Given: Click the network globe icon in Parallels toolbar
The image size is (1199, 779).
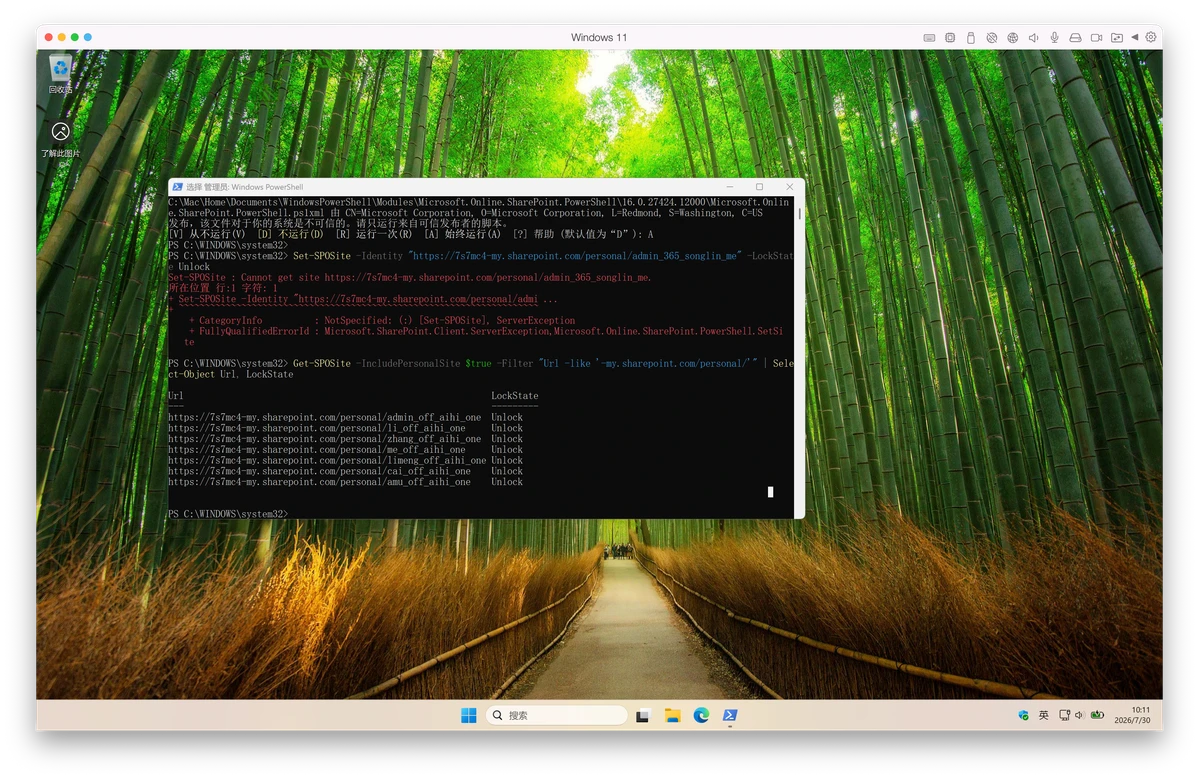Looking at the screenshot, I should click(1012, 37).
